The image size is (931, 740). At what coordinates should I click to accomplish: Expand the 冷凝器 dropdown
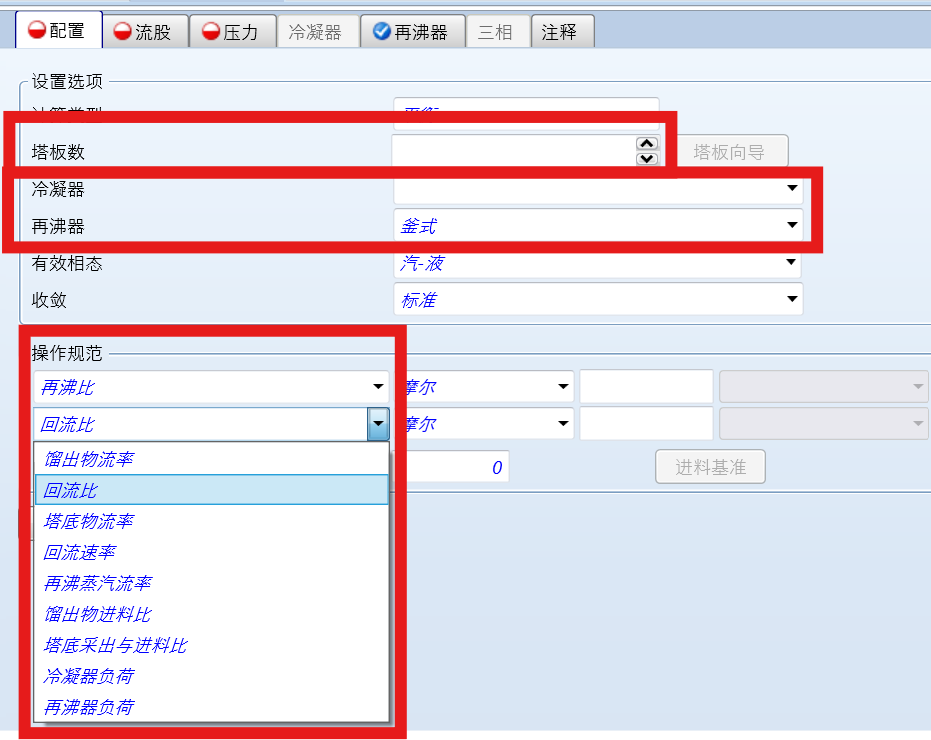(792, 188)
